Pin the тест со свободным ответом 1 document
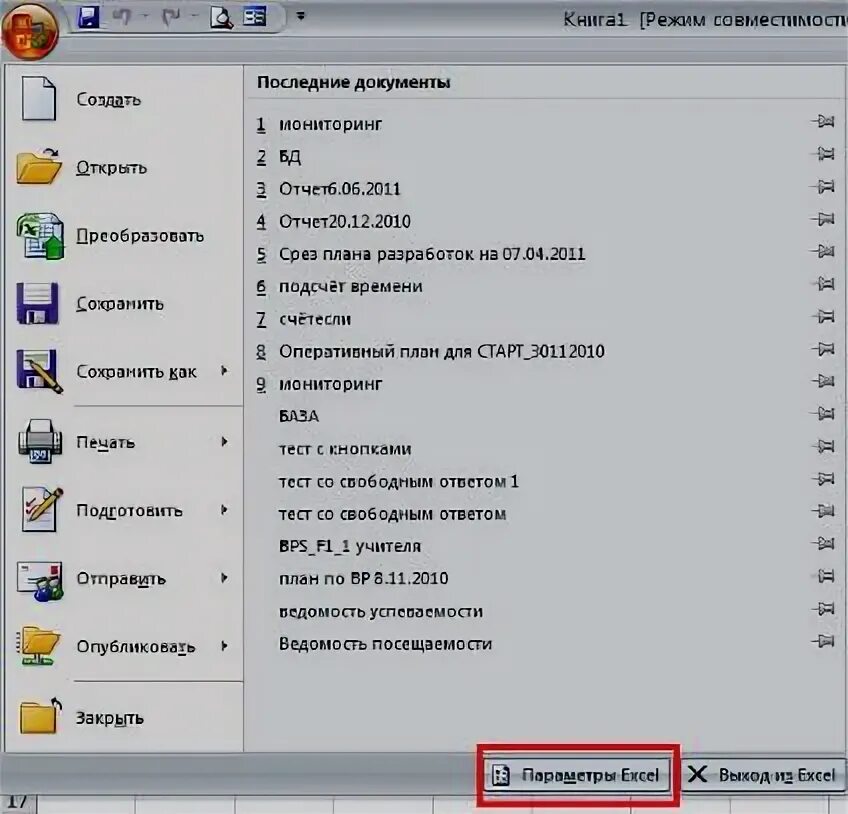 (x=824, y=479)
